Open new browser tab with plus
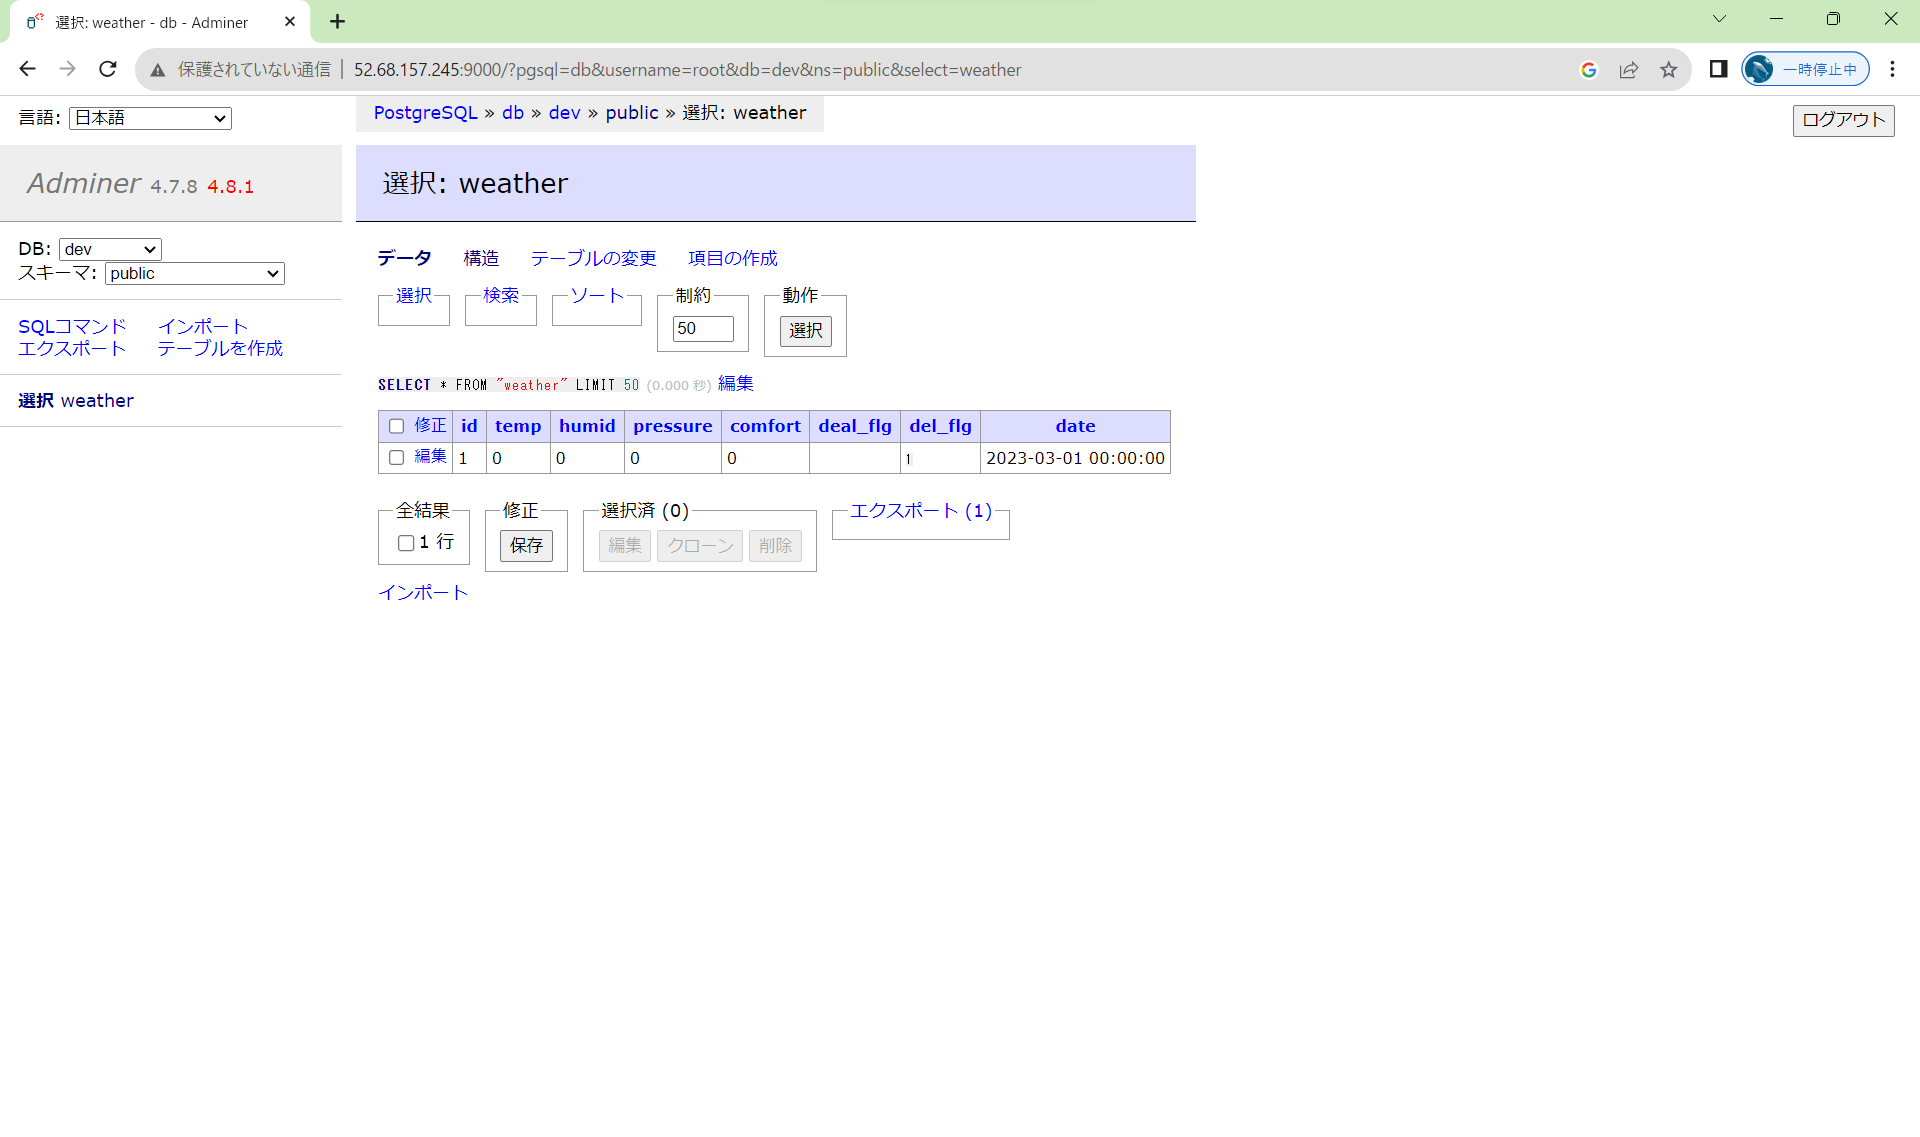Image resolution: width=1920 pixels, height=1137 pixels. [338, 22]
